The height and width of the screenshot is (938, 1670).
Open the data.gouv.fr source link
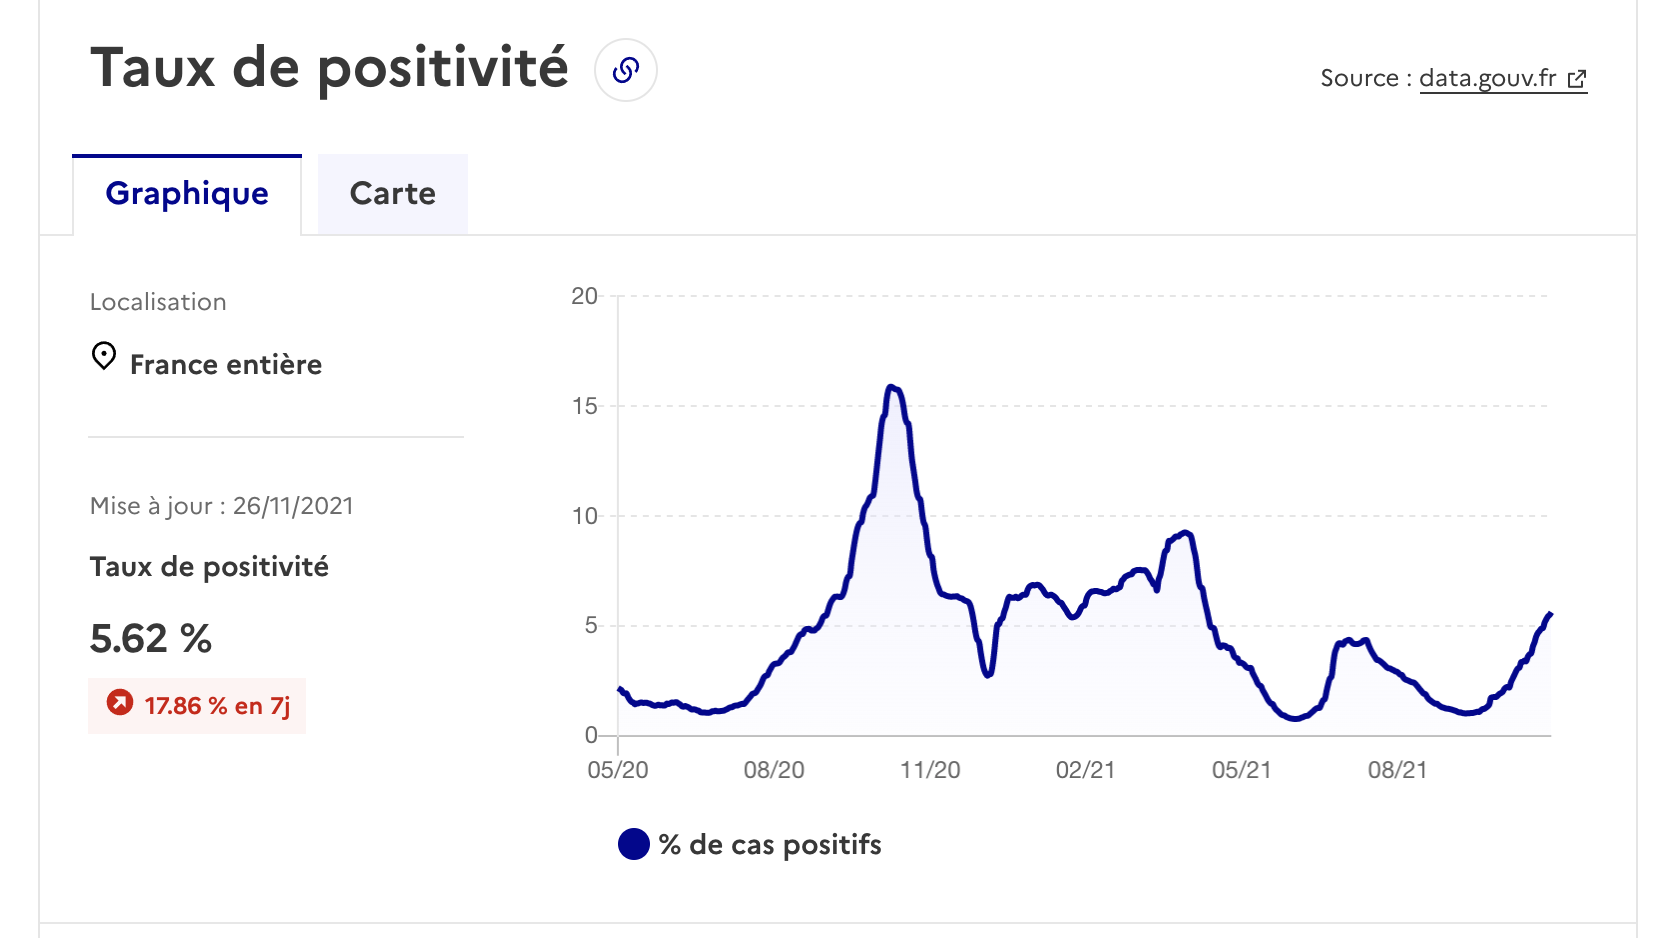pyautogui.click(x=1488, y=78)
